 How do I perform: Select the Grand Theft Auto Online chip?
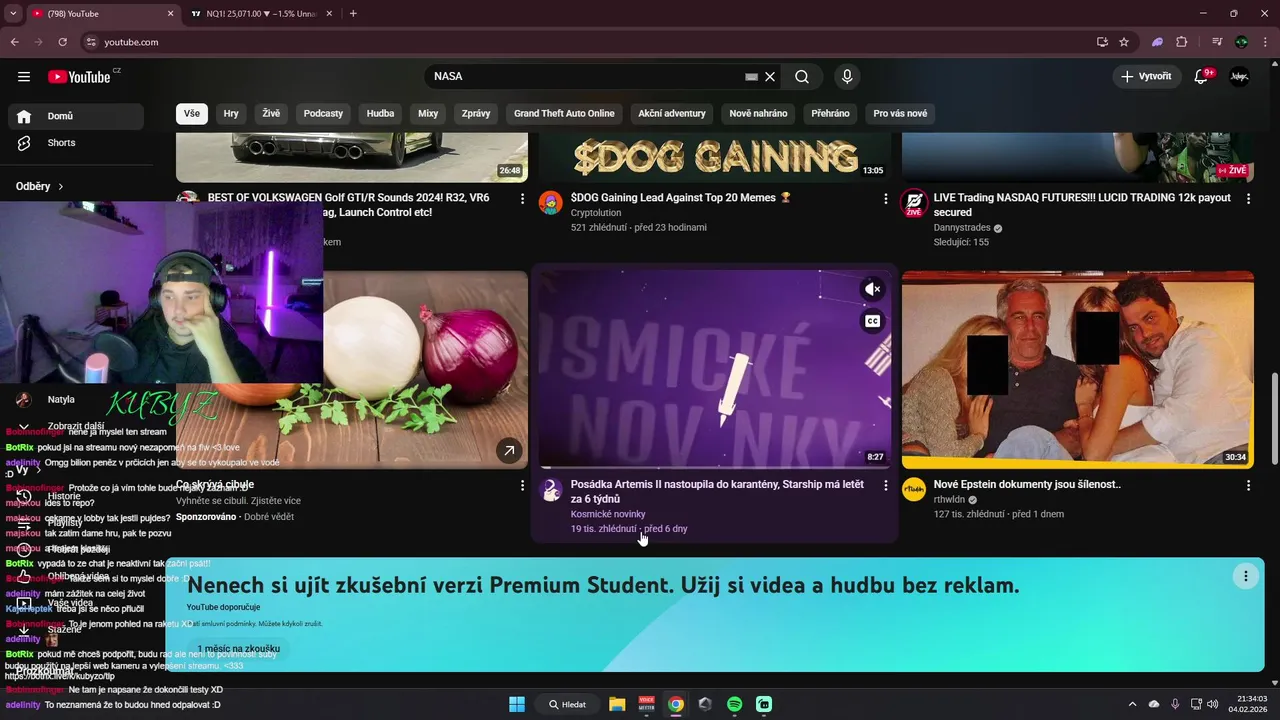[x=564, y=114]
